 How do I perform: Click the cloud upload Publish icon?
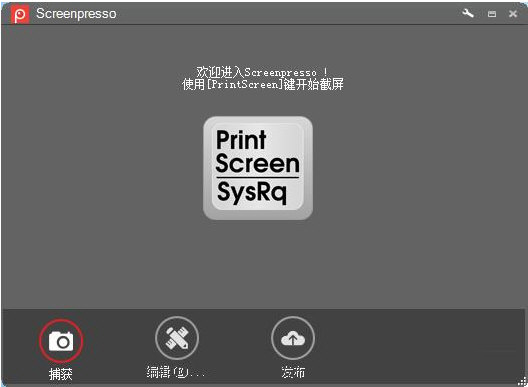(293, 338)
